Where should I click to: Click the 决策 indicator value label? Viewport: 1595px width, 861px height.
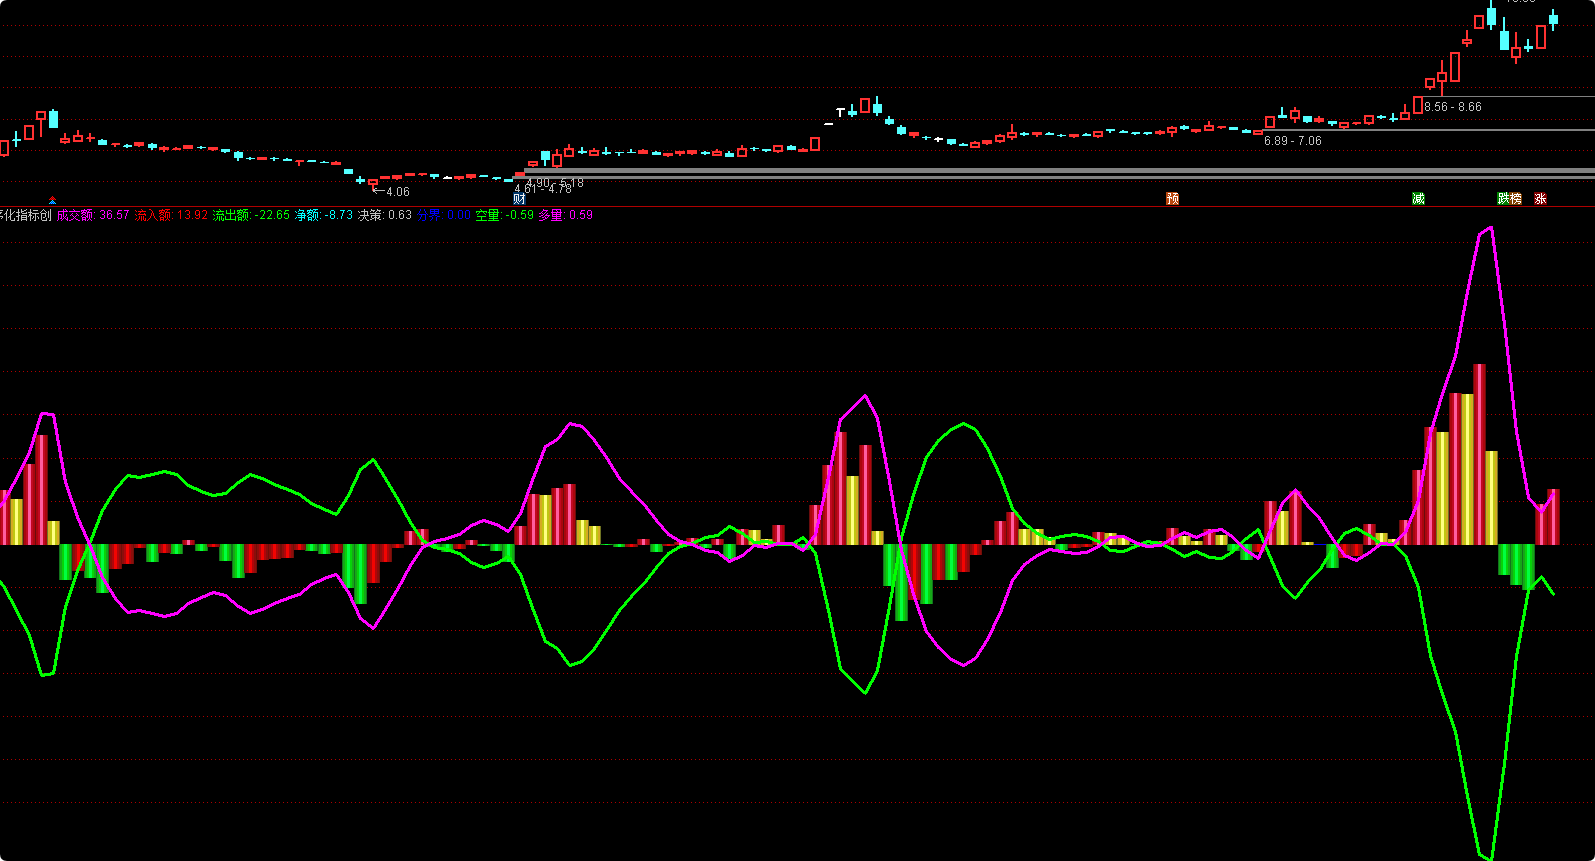click(x=385, y=215)
